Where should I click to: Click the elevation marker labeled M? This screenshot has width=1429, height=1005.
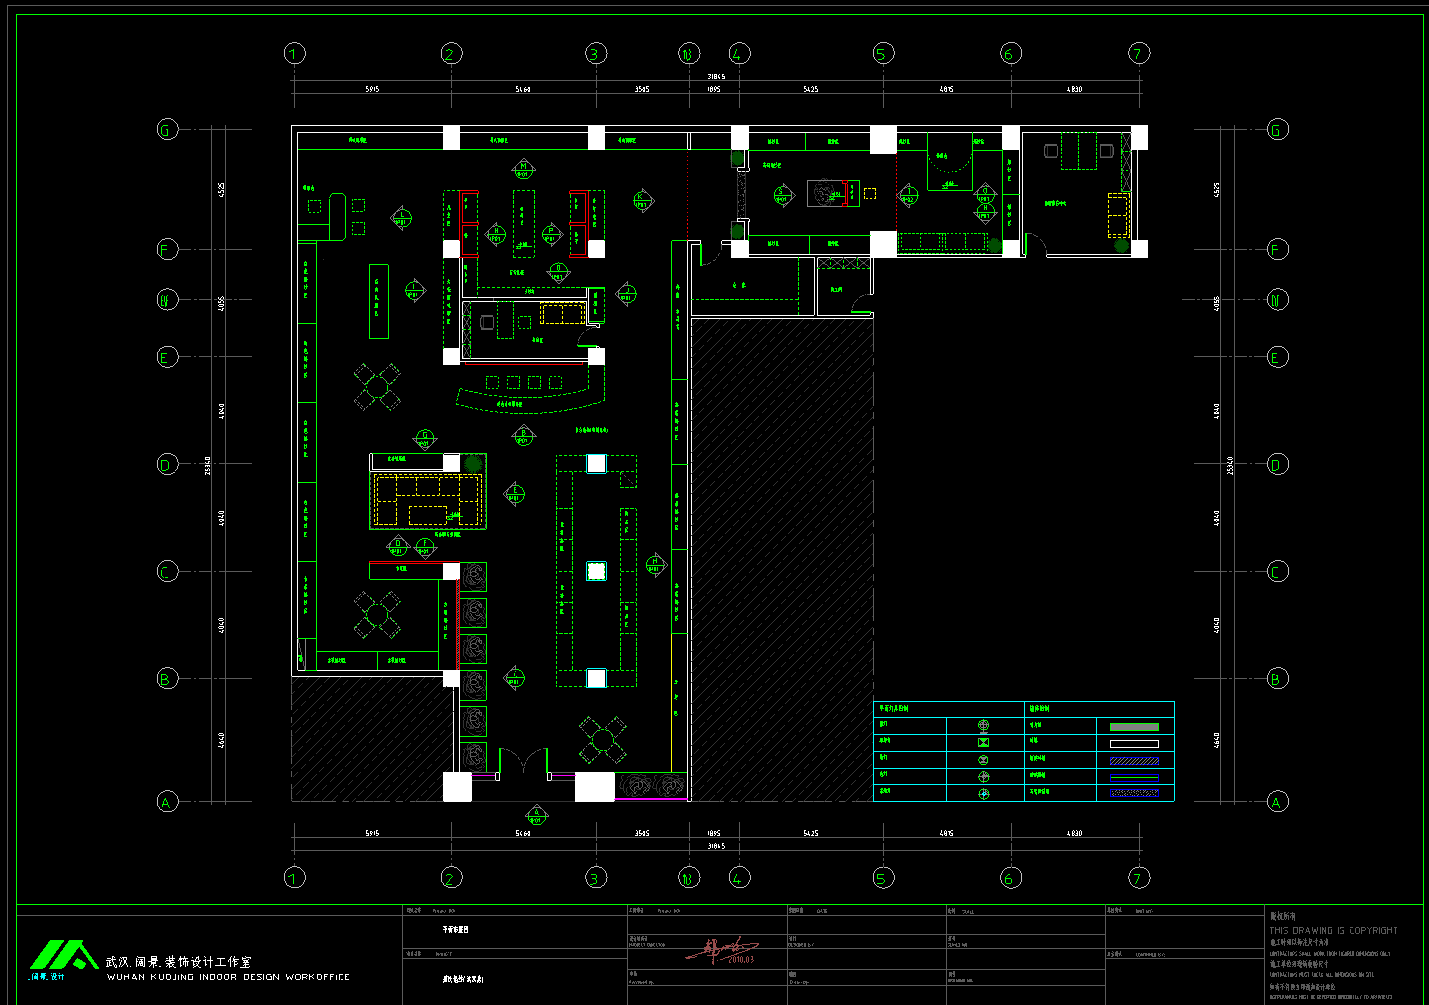[x=523, y=168]
